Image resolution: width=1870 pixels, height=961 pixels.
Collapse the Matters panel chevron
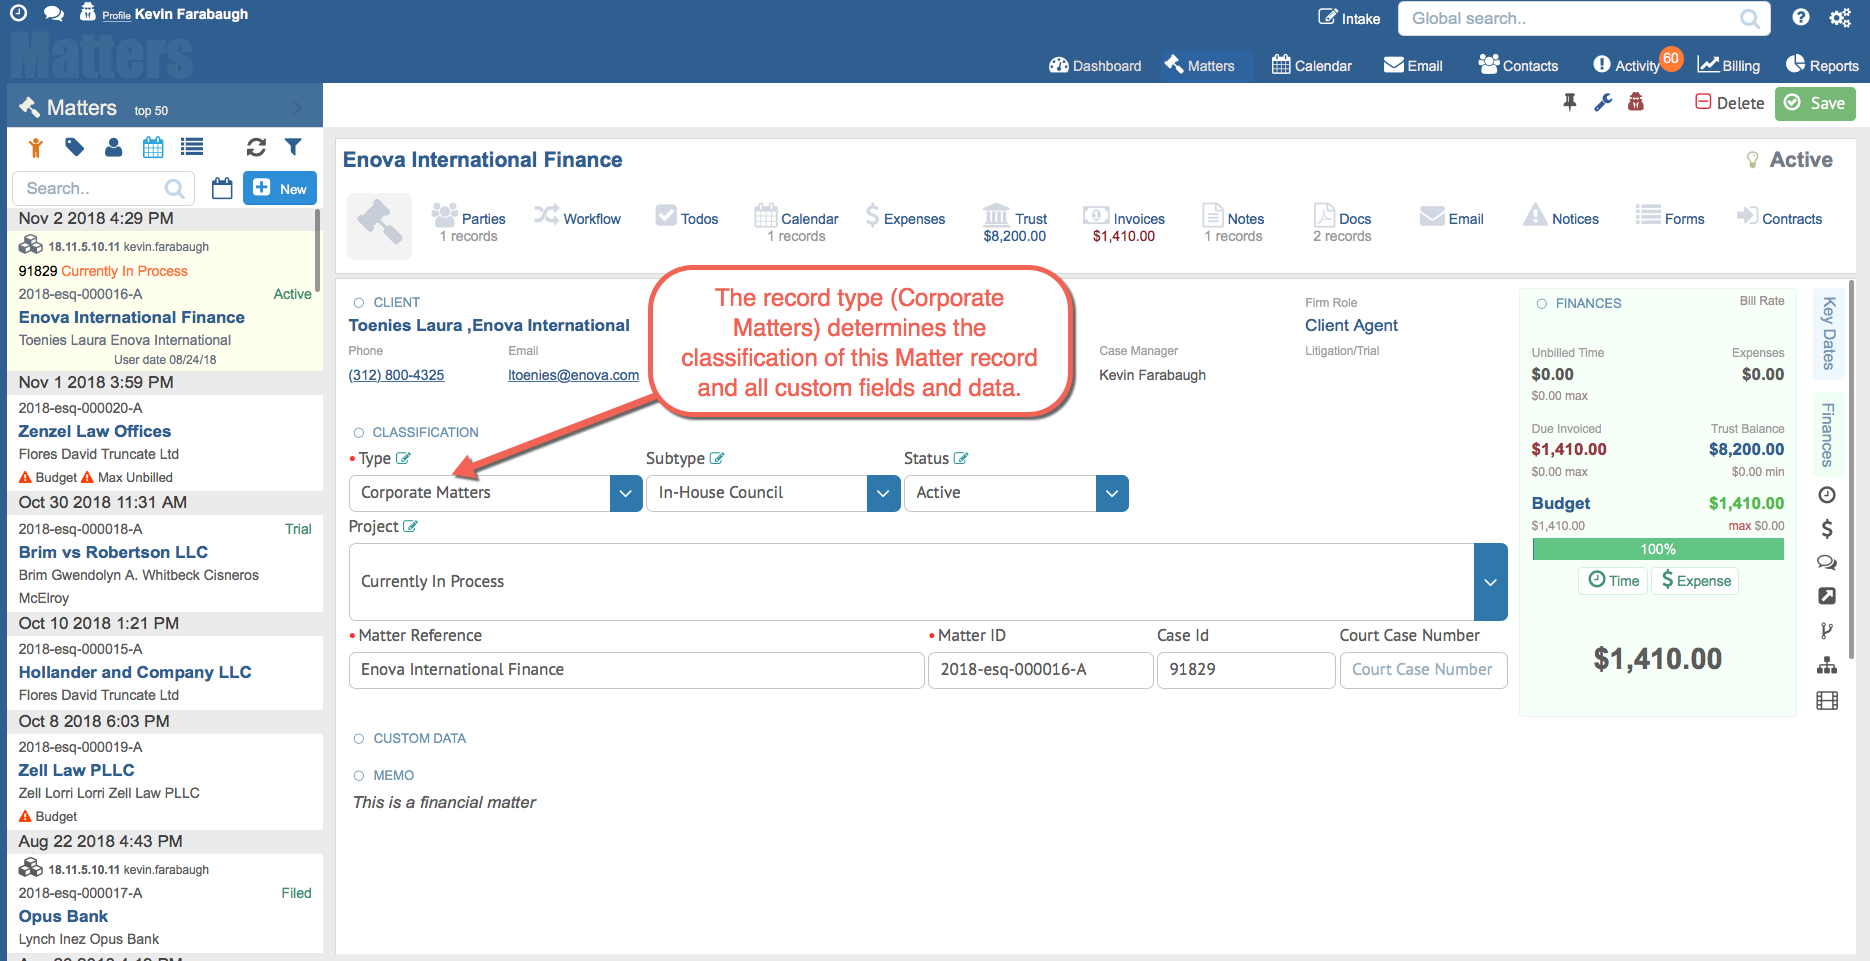point(296,107)
